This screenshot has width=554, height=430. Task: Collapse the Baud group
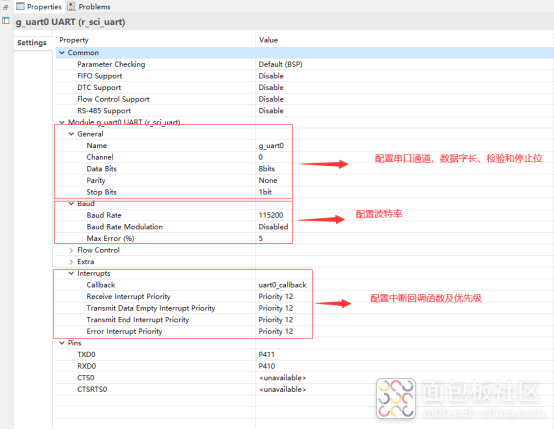[71, 204]
